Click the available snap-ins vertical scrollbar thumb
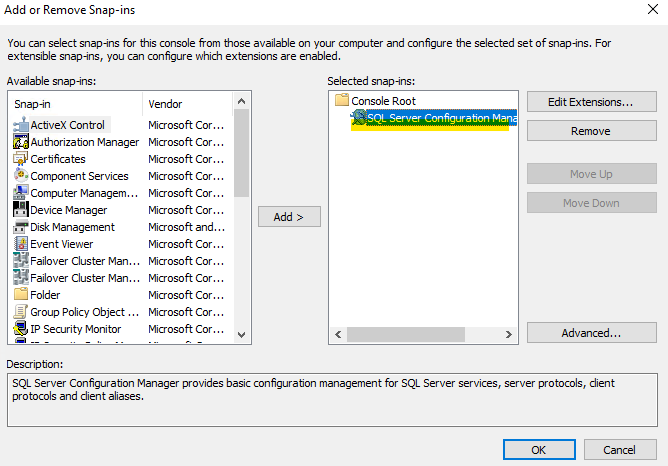668x466 pixels. coord(242,153)
